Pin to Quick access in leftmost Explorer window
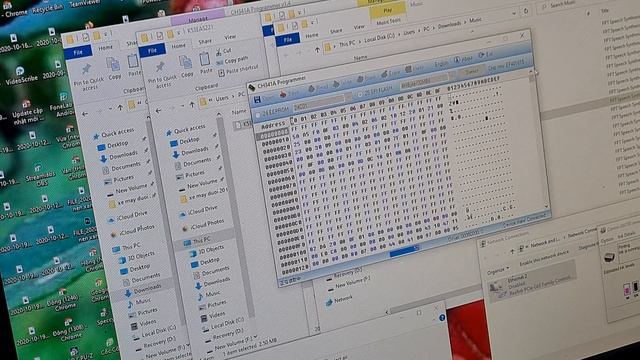 88,77
